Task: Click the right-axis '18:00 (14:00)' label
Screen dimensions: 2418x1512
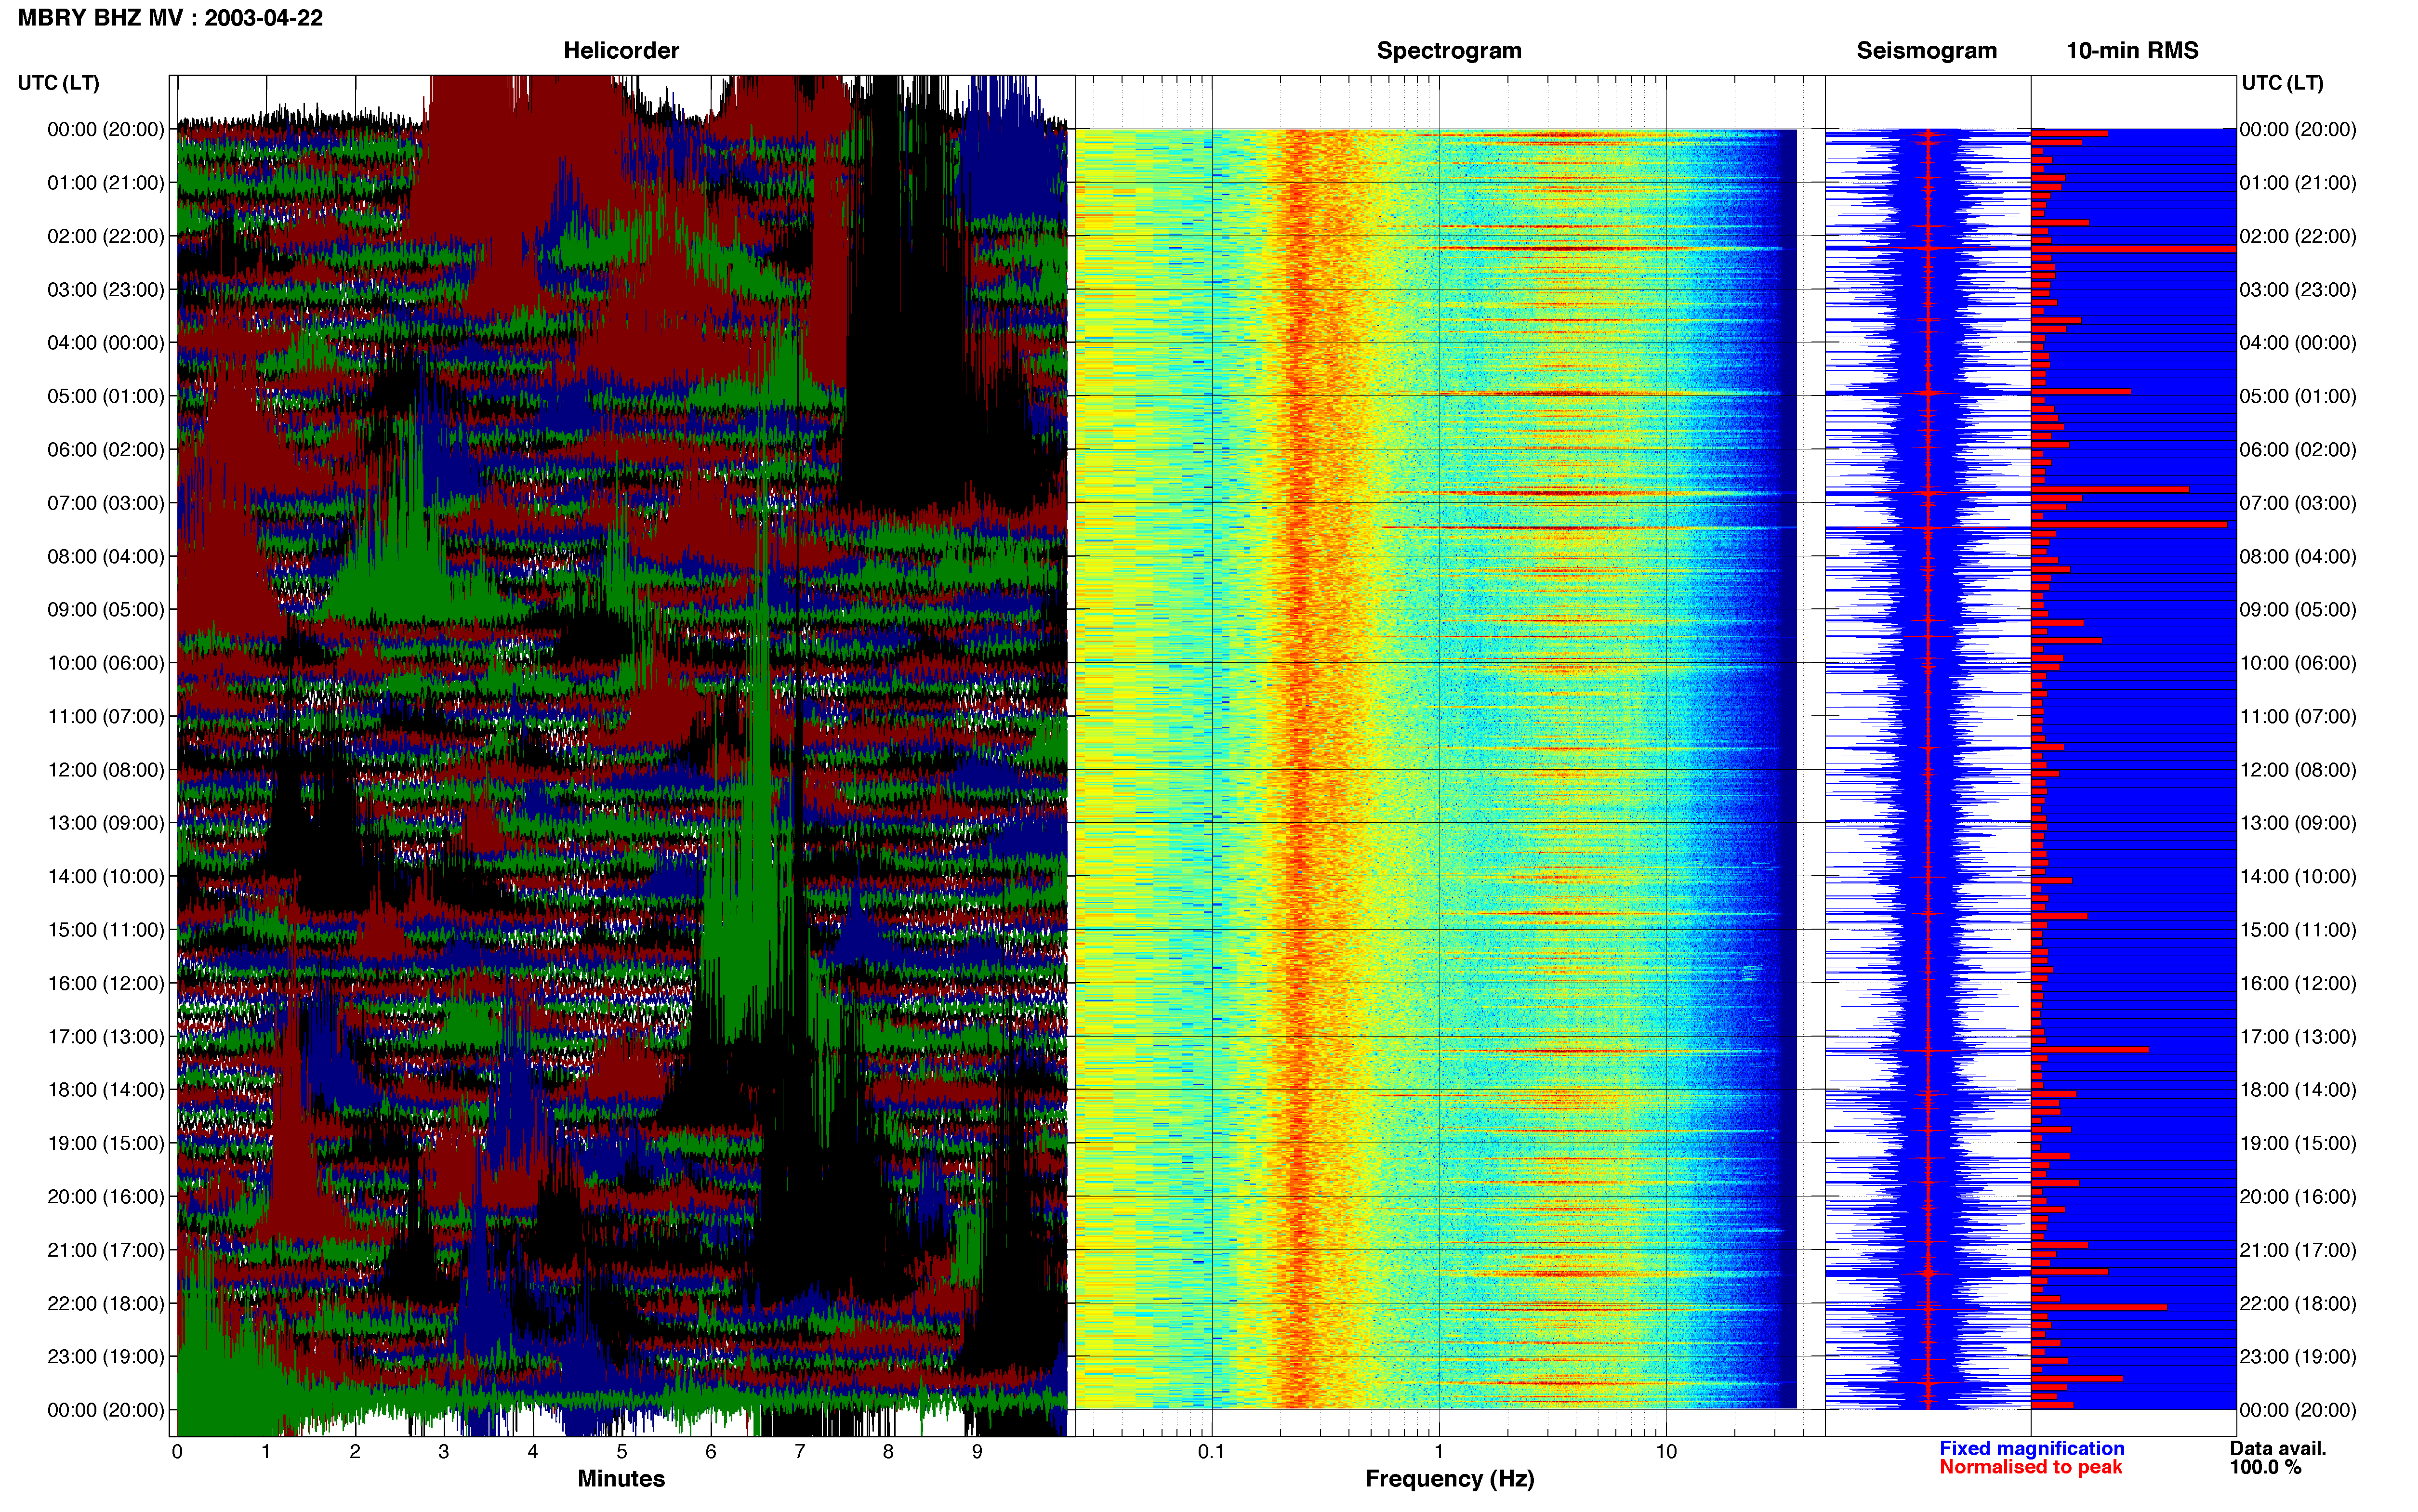Action: [2298, 1090]
